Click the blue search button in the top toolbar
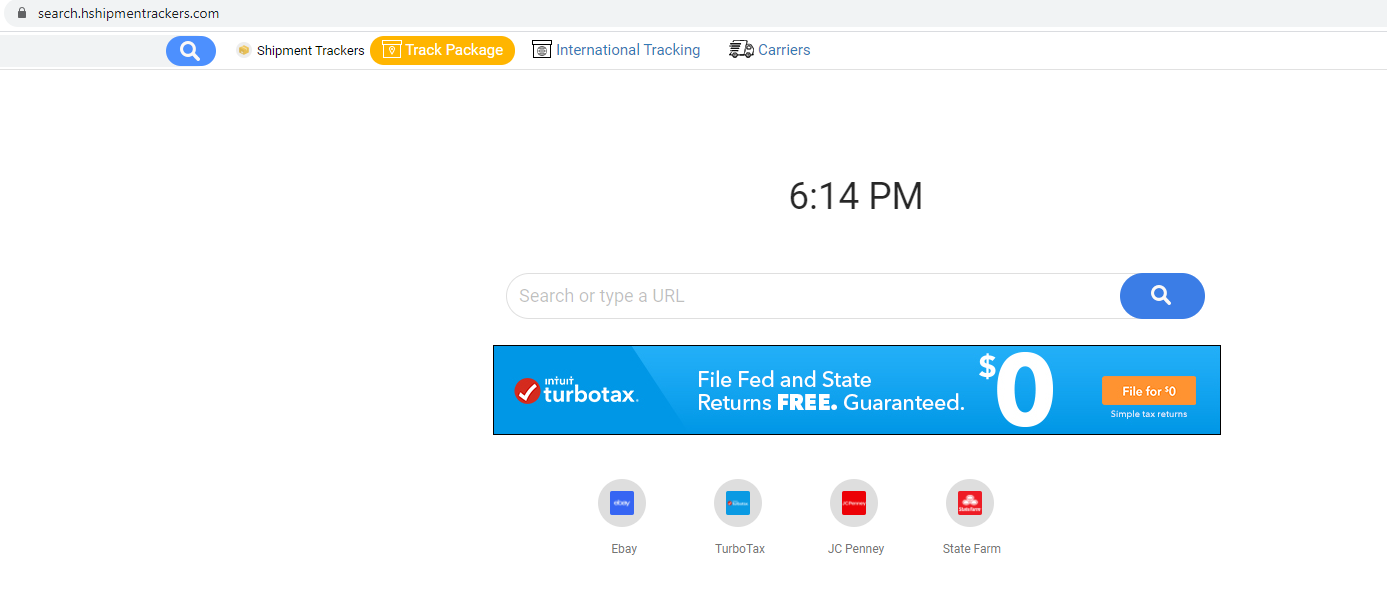 point(191,51)
